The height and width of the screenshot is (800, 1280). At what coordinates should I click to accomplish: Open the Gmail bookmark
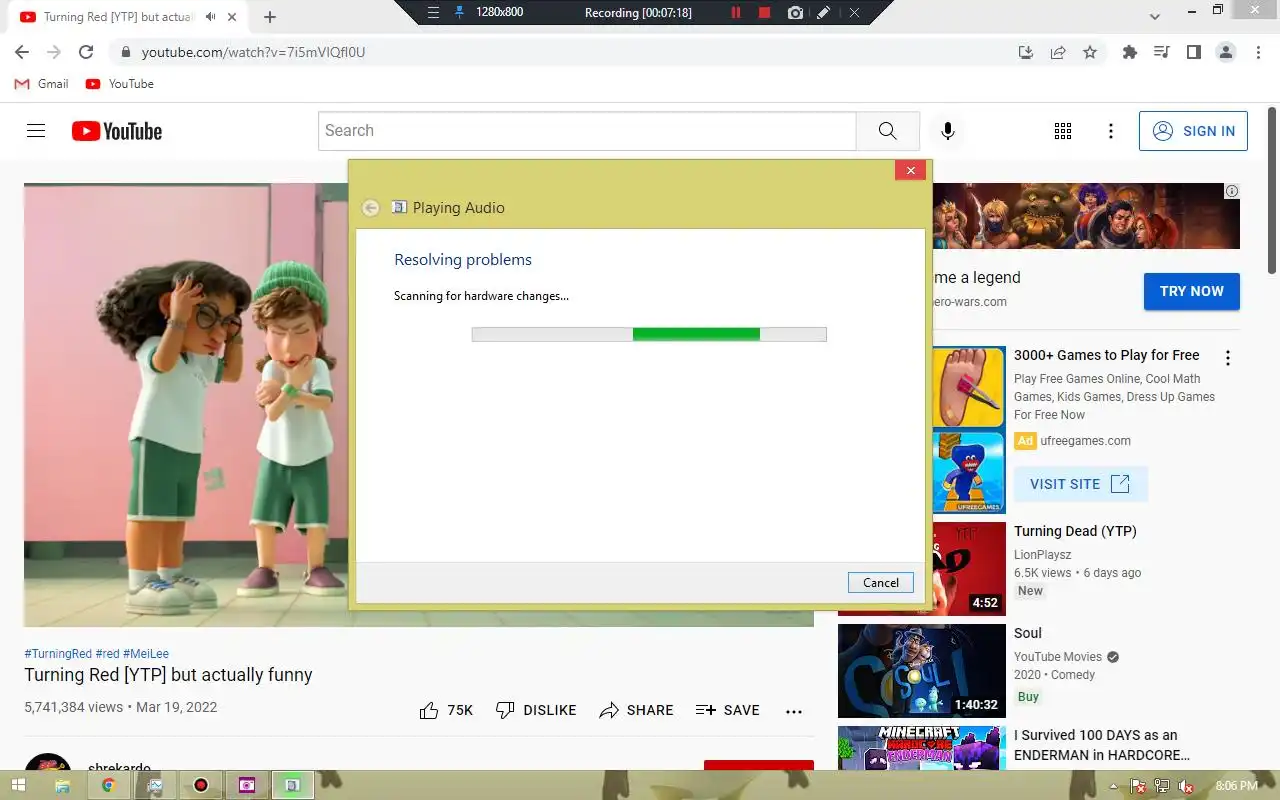(42, 84)
